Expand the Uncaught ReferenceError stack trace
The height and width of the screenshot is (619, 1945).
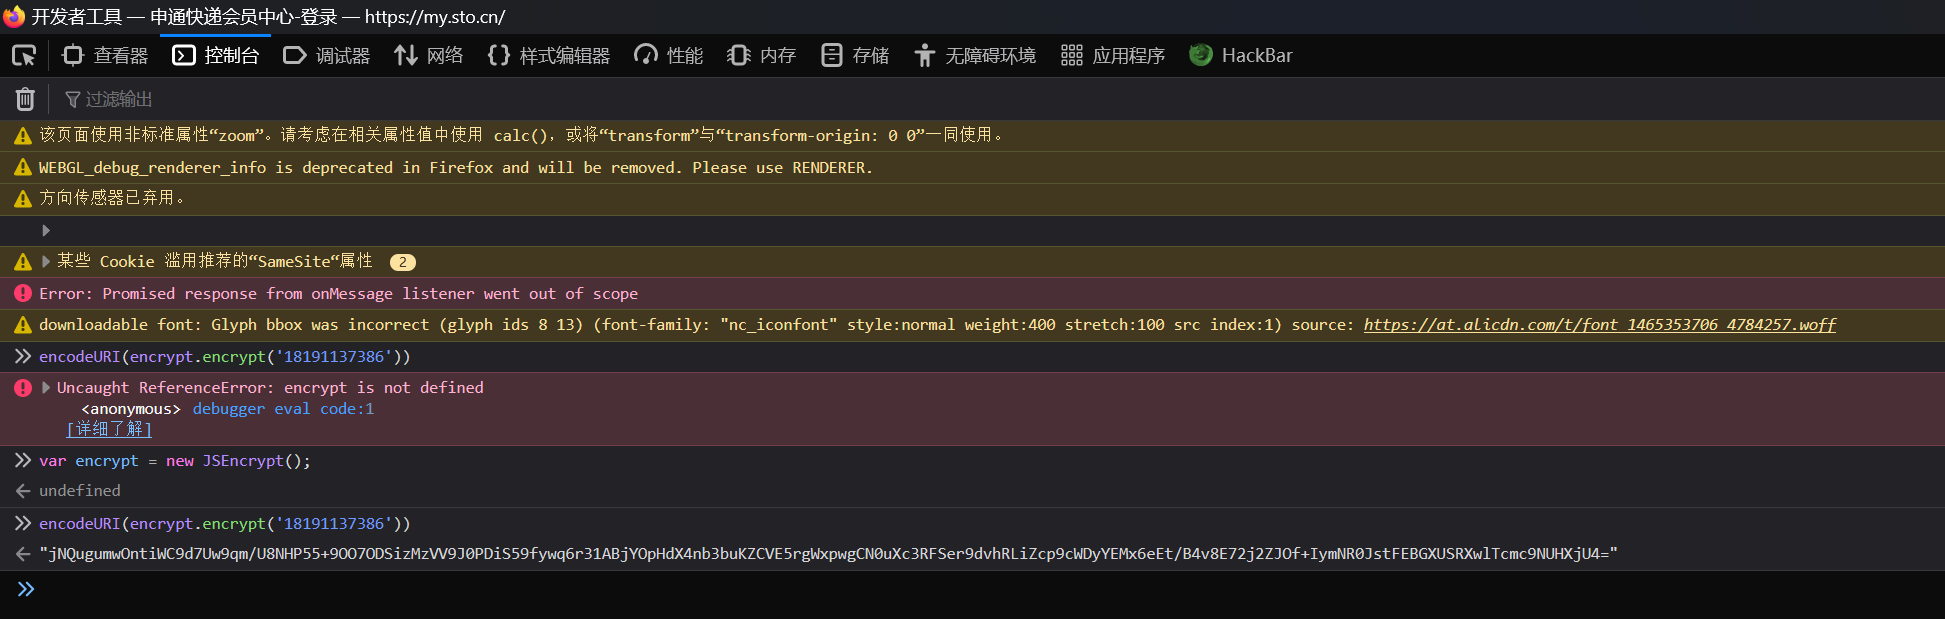pyautogui.click(x=46, y=388)
